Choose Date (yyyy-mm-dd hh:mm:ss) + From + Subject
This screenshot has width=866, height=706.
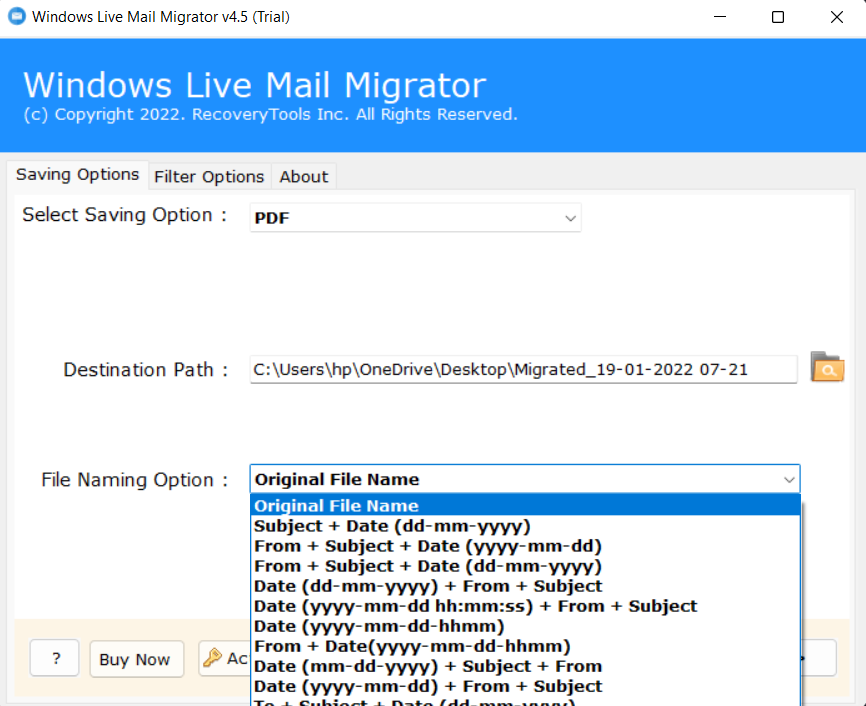coord(525,606)
